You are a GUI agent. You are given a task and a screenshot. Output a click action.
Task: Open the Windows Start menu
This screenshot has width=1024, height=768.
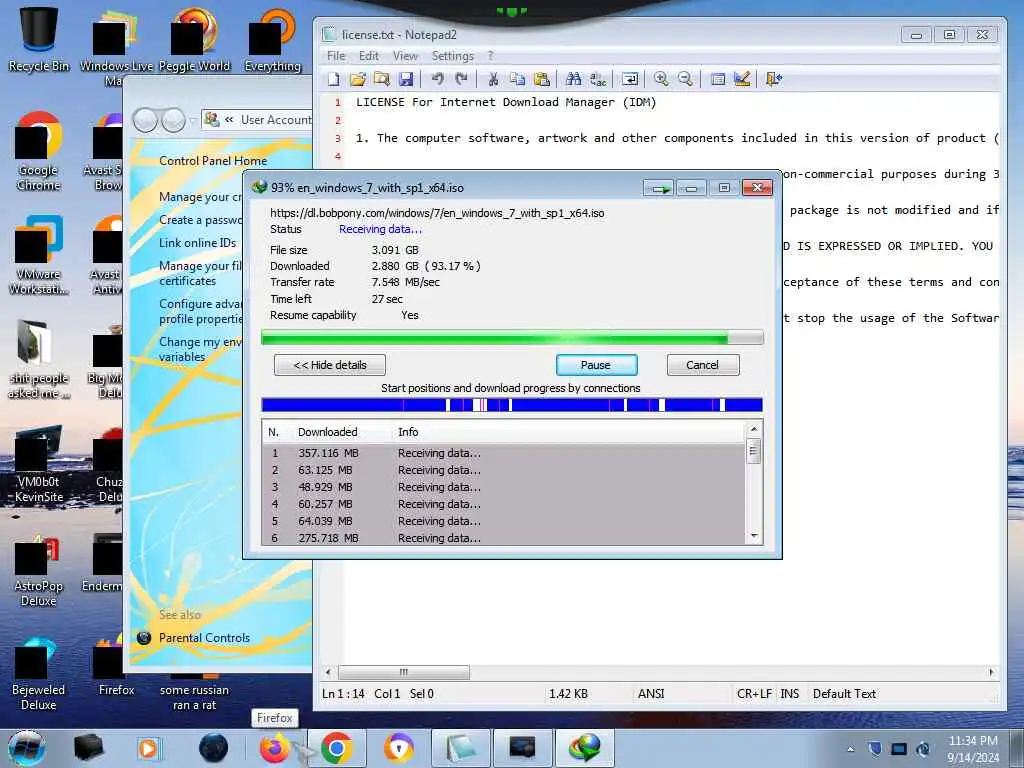click(x=27, y=748)
